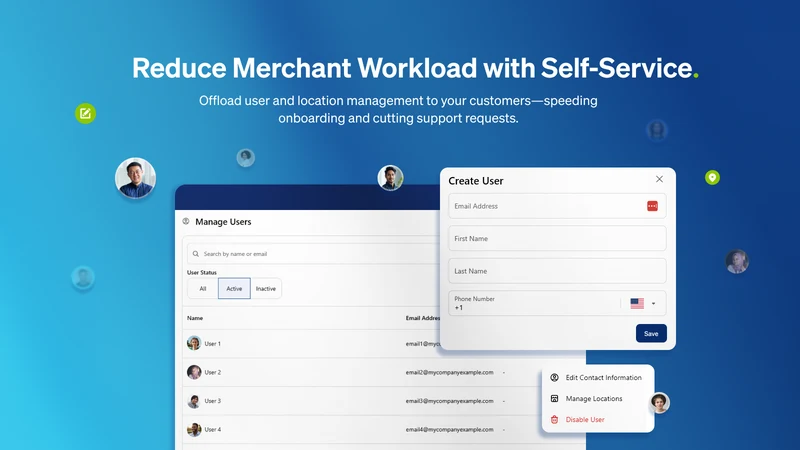The height and width of the screenshot is (450, 800).
Task: Click the Search by name or email box
Action: pyautogui.click(x=313, y=254)
